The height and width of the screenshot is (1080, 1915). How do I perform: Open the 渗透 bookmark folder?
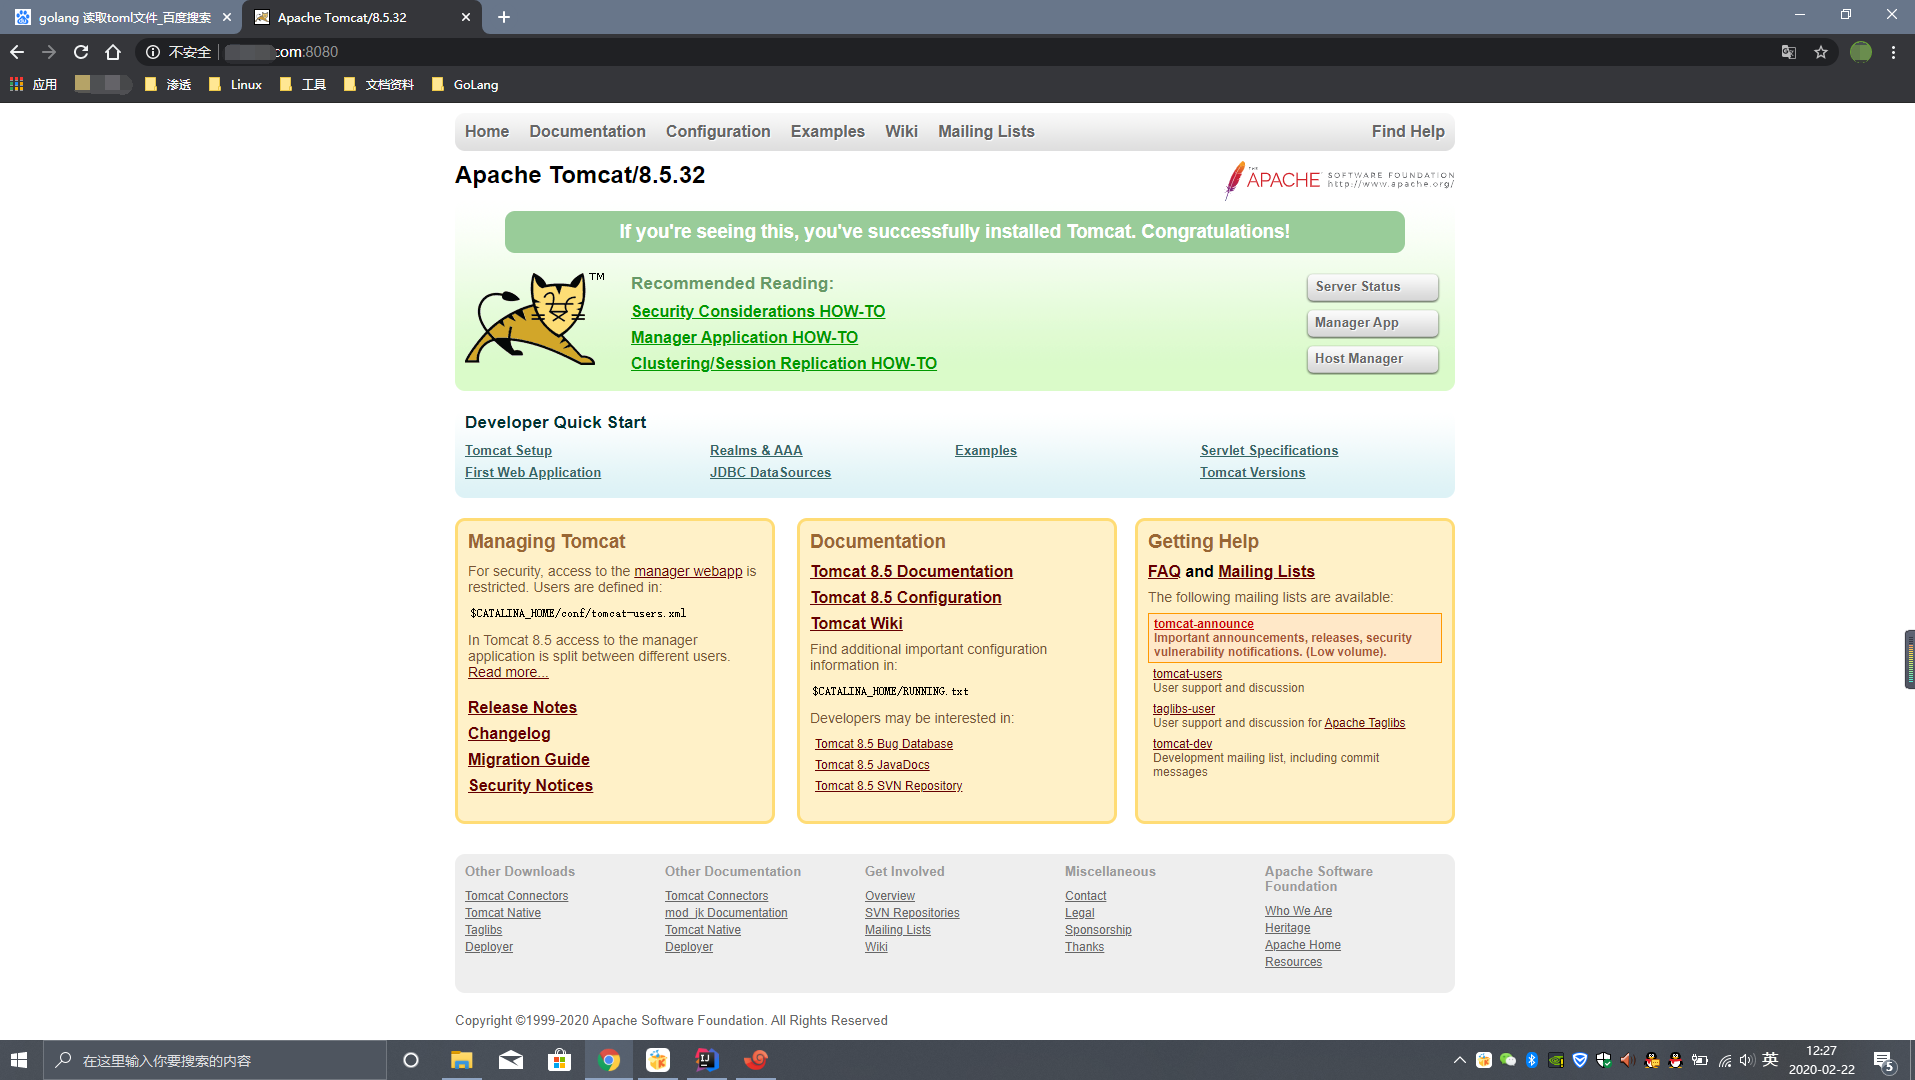[x=167, y=84]
